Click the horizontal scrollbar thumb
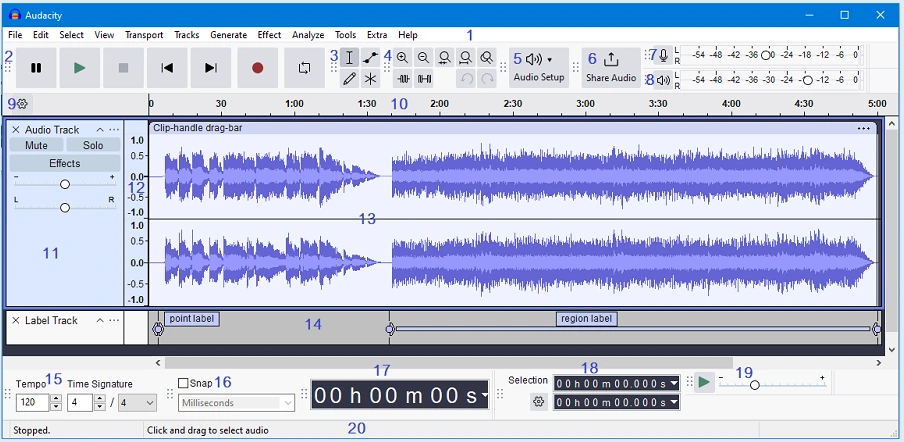 coord(449,363)
